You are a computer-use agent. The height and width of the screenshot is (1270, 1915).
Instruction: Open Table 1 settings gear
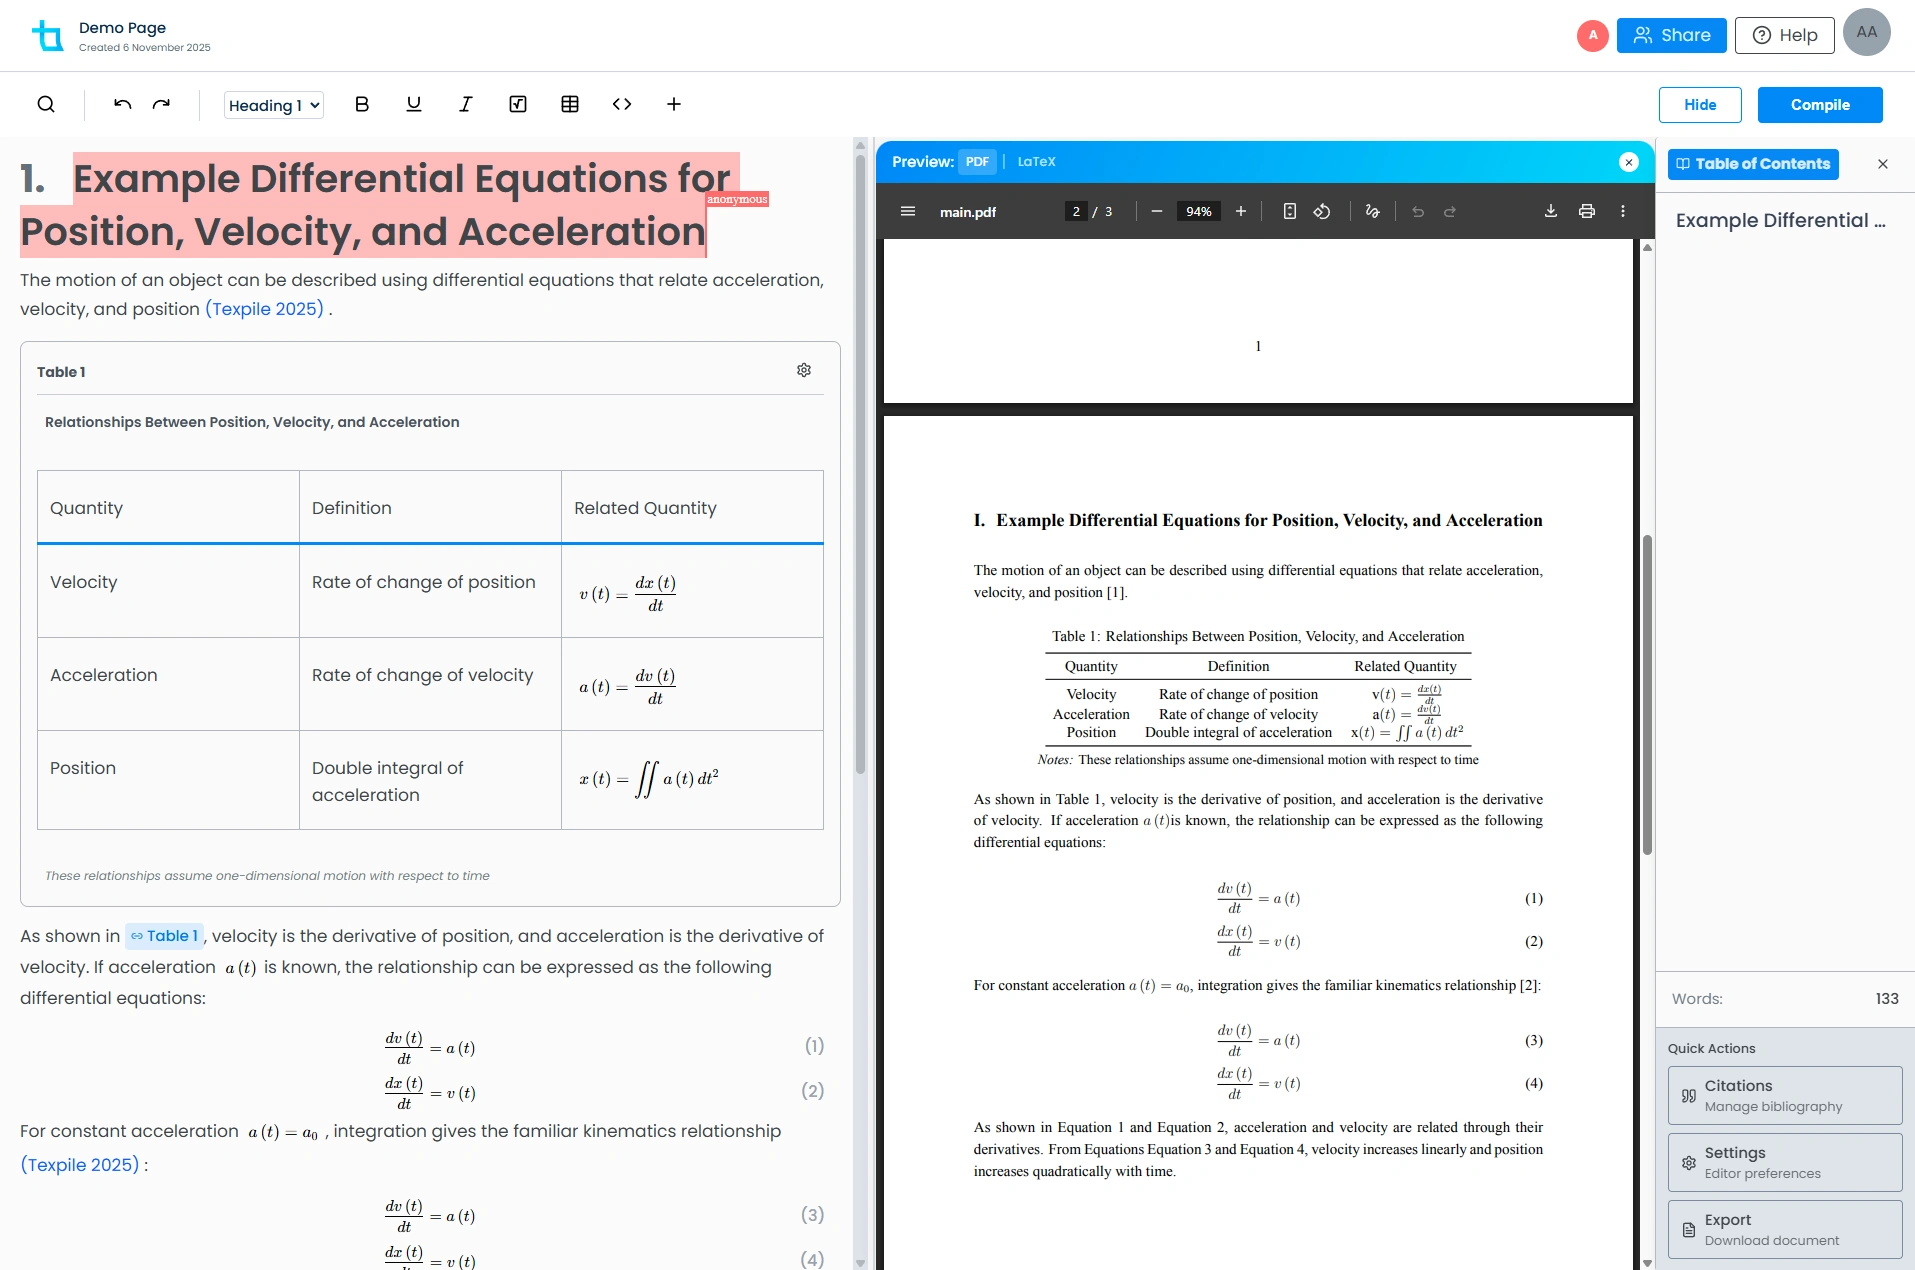point(804,370)
